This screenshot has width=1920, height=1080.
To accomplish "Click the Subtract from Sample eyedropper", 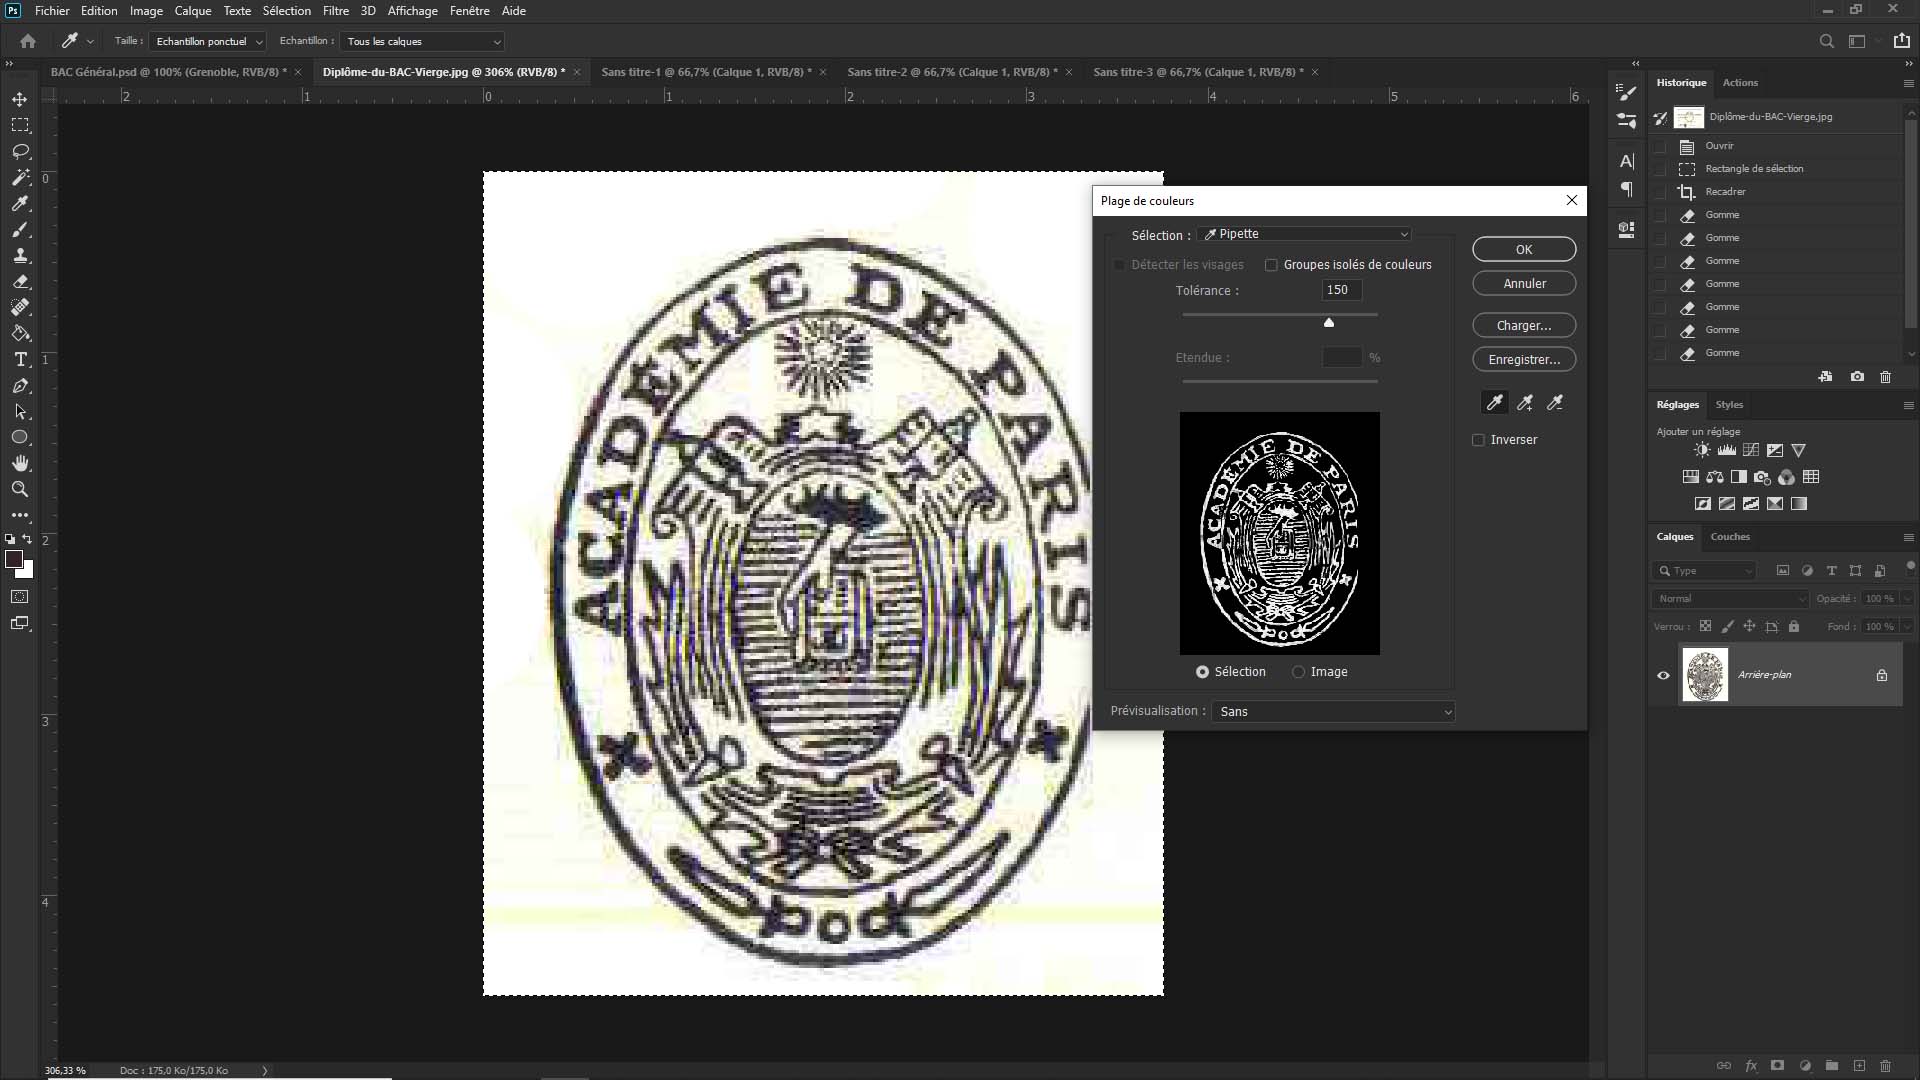I will [x=1555, y=402].
